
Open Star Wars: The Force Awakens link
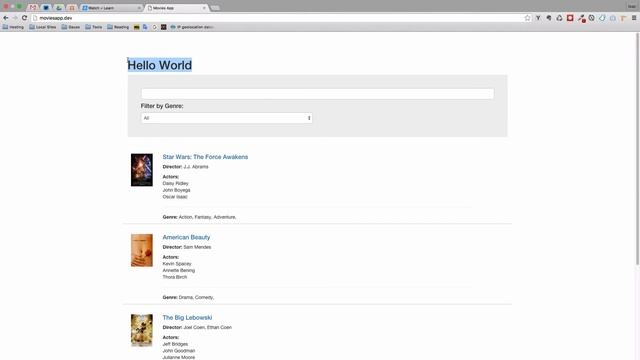point(205,157)
